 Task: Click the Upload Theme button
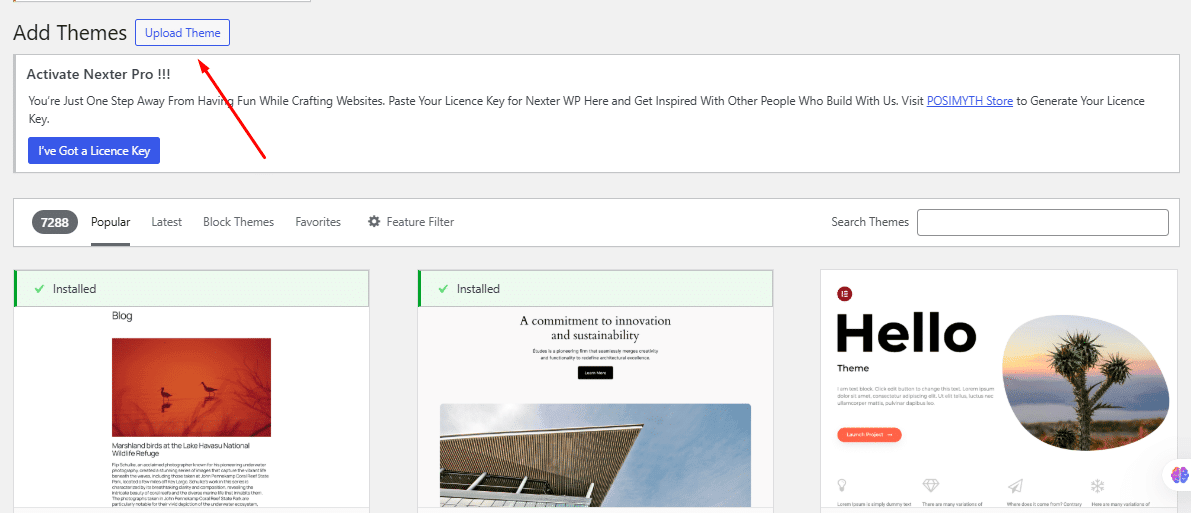coord(182,33)
